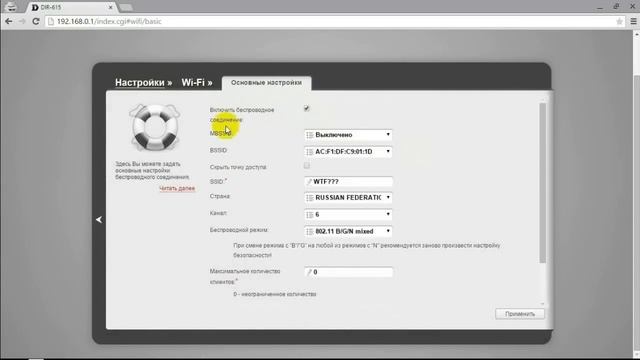
Task: Click the Chrome user profile icon
Action: tap(11, 7)
